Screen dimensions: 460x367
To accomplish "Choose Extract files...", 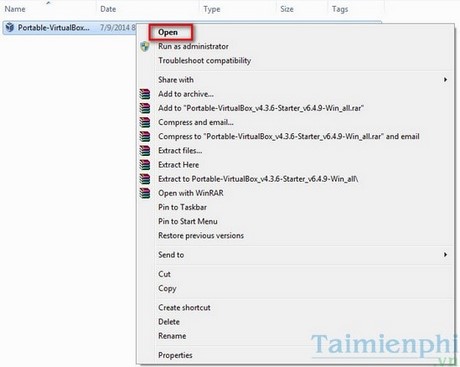I will click(x=180, y=151).
